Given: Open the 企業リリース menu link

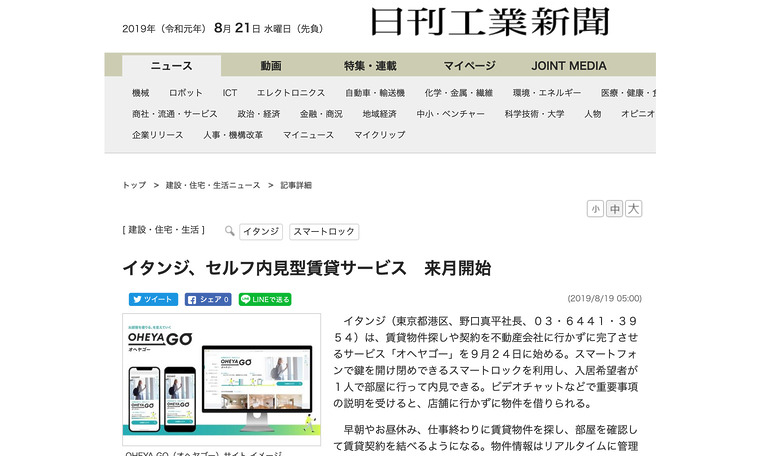Looking at the screenshot, I should 157,134.
